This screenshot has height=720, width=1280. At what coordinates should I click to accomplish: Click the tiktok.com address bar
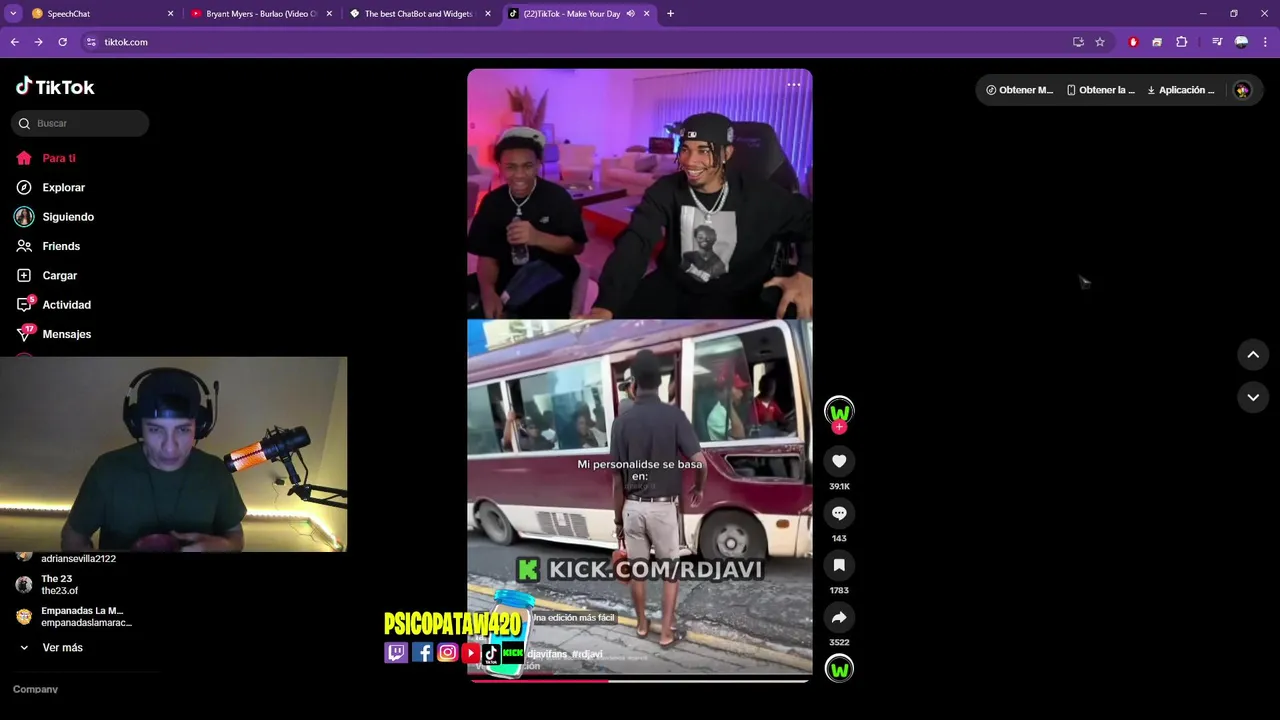(575, 42)
